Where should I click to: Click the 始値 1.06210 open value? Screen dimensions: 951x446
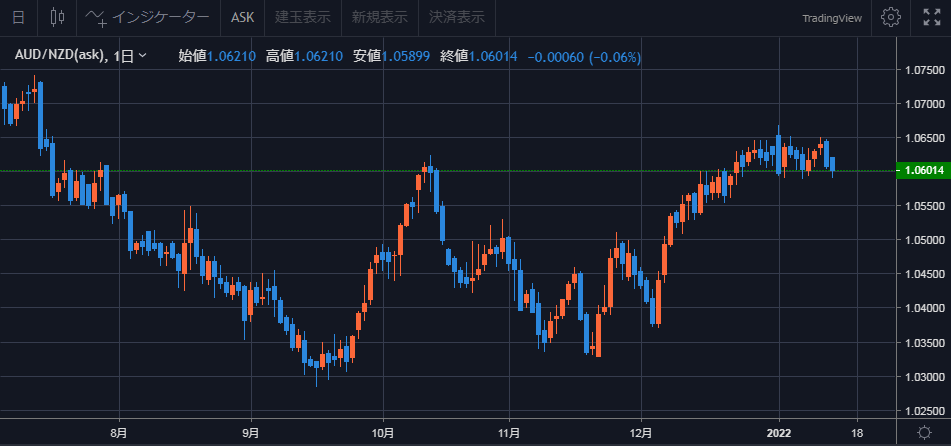click(219, 56)
